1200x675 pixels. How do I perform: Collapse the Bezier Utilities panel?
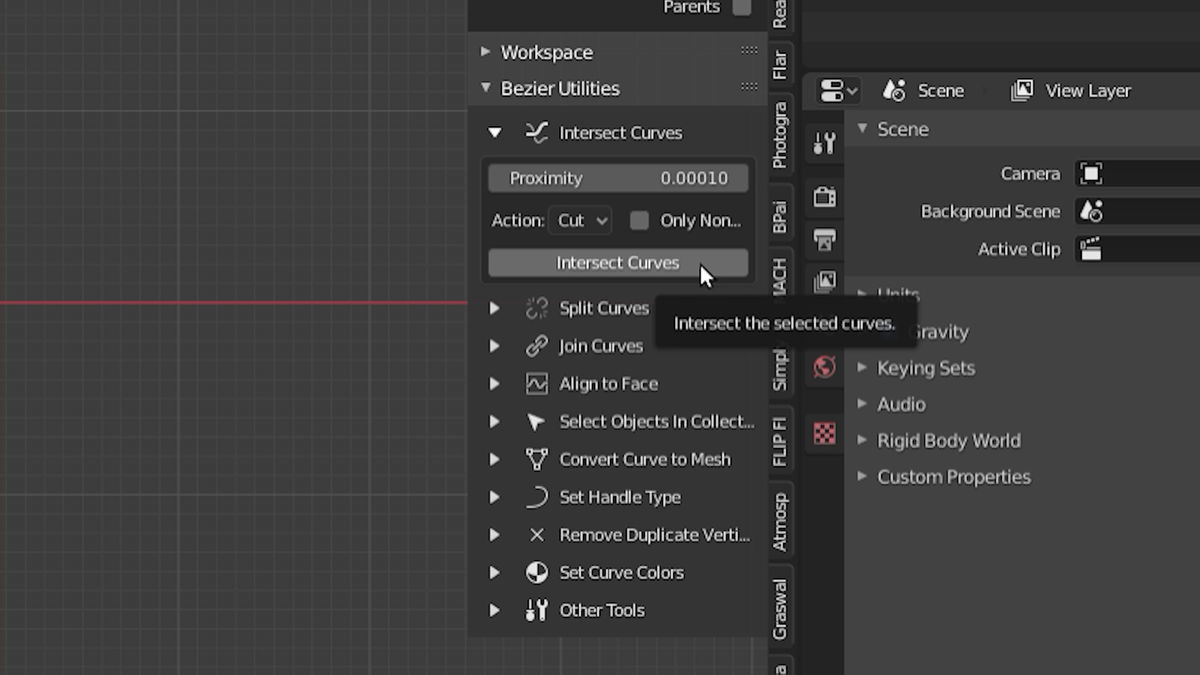[x=485, y=88]
